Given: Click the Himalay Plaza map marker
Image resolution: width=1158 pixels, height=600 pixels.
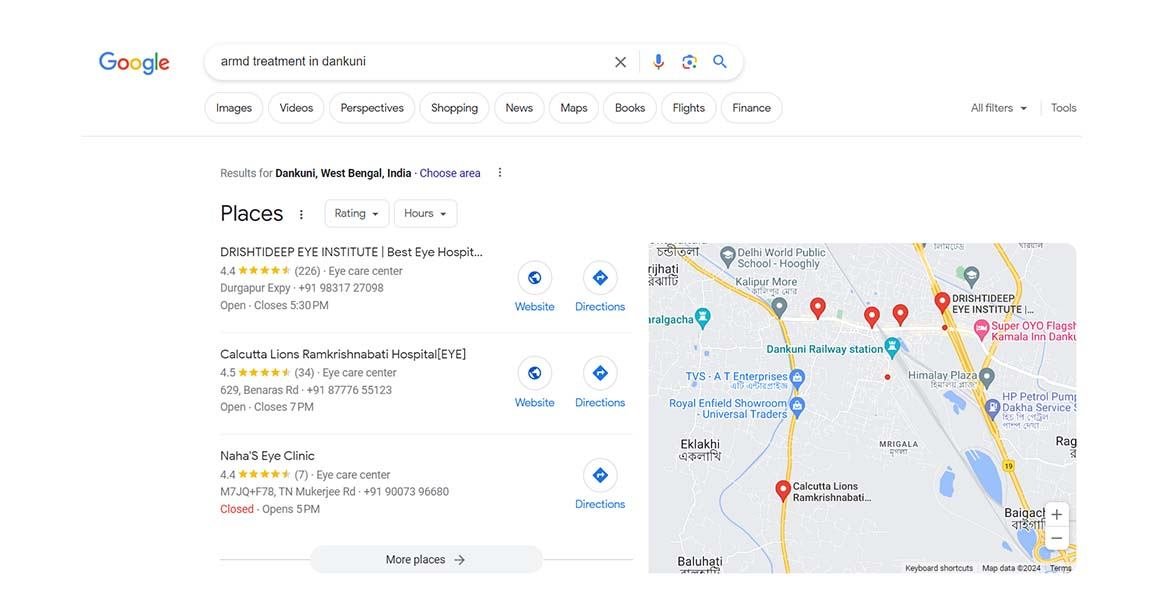Looking at the screenshot, I should click(x=987, y=376).
